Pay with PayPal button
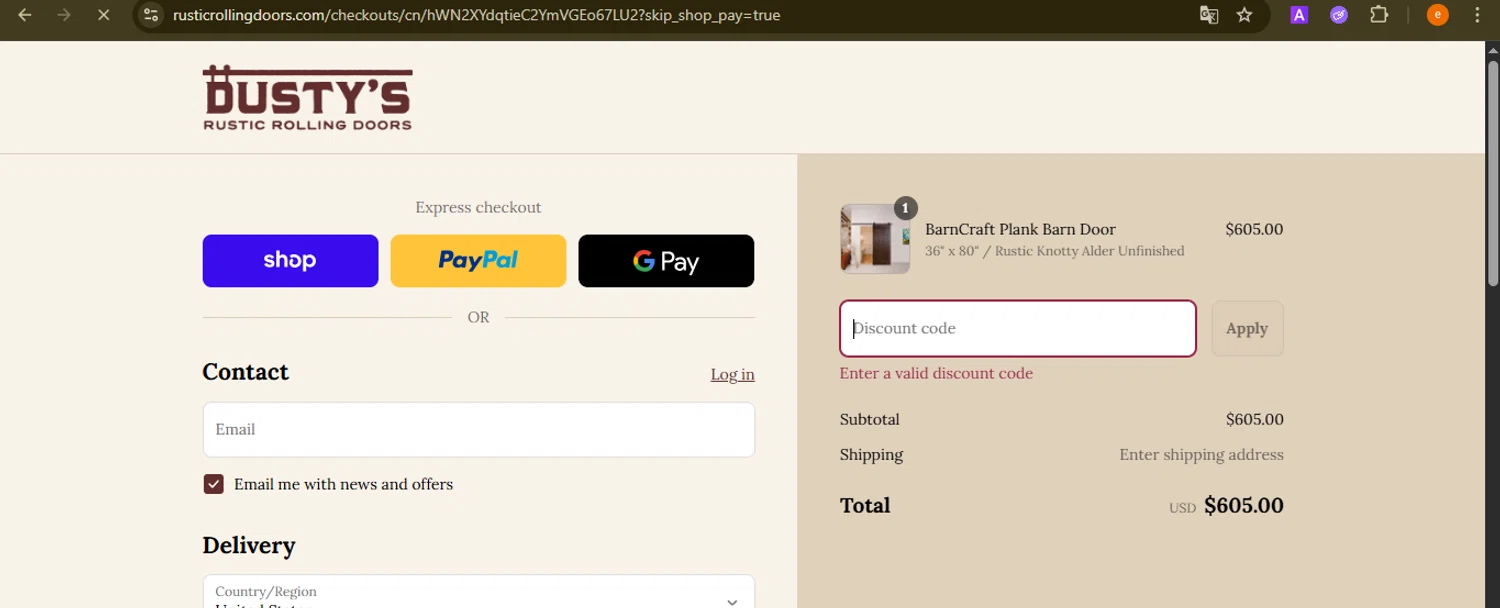The height and width of the screenshot is (608, 1500). pyautogui.click(x=478, y=261)
